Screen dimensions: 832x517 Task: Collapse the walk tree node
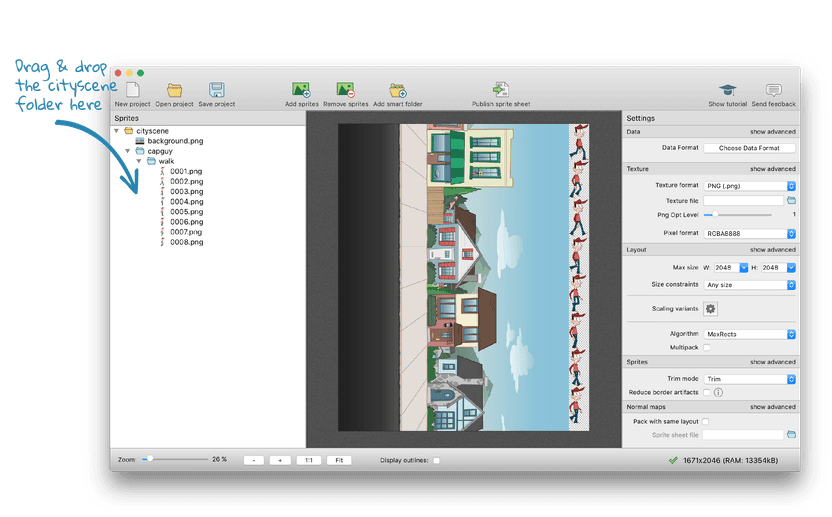[x=138, y=161]
